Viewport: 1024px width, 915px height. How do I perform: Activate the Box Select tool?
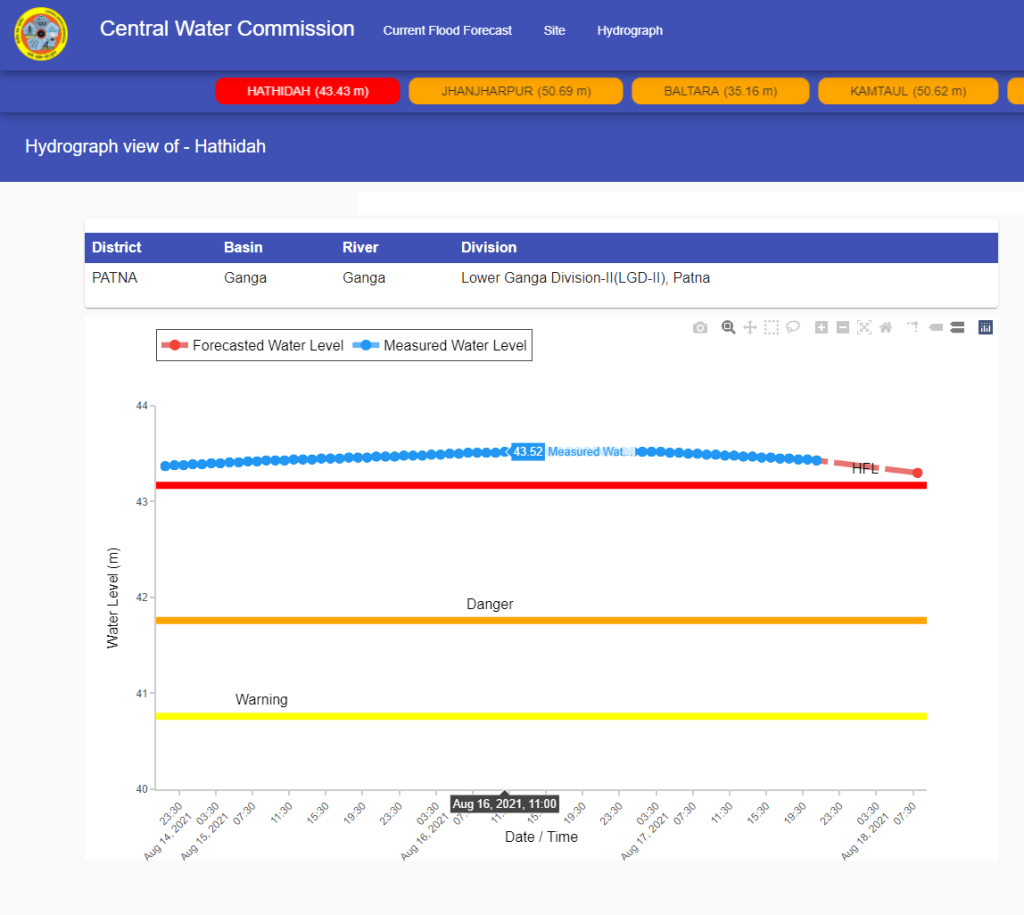pos(771,327)
